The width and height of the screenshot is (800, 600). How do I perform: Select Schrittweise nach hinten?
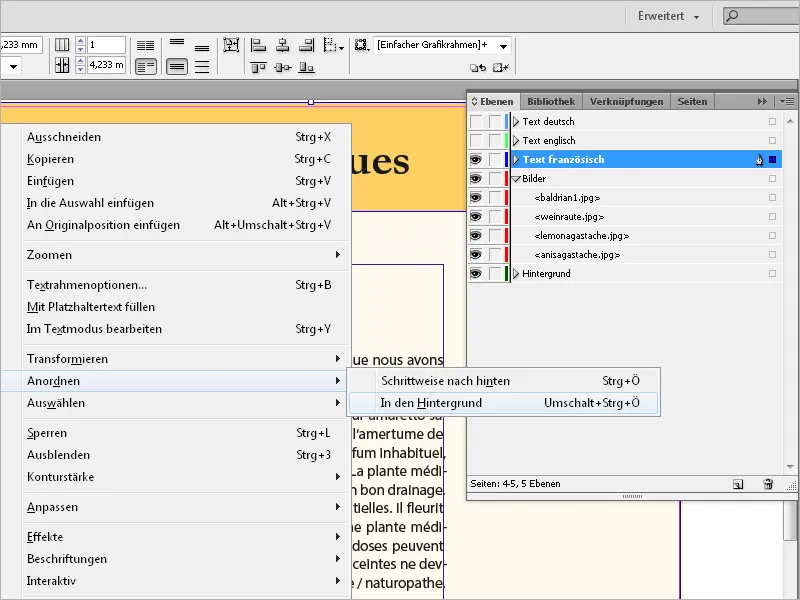click(x=504, y=381)
